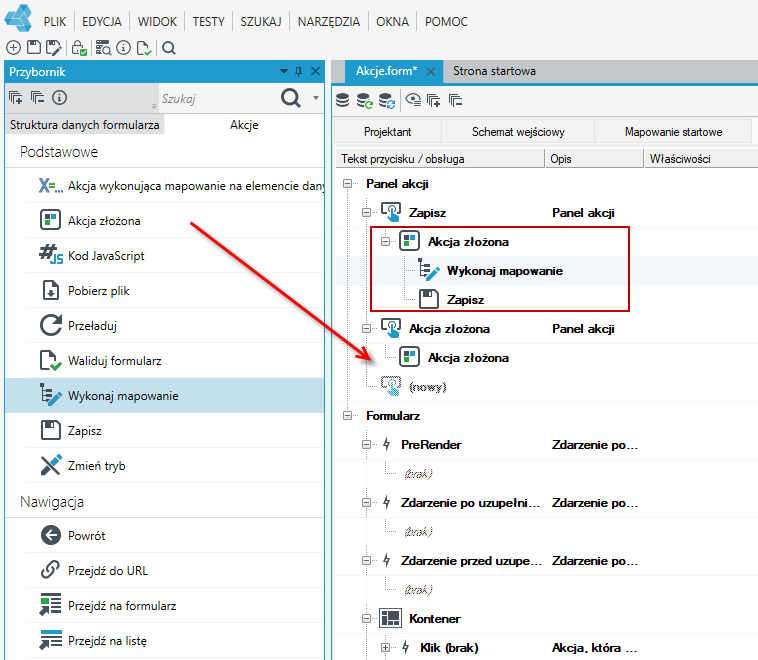758x660 pixels.
Task: Select the (nowy) button placeholder in the tree
Action: [x=427, y=387]
